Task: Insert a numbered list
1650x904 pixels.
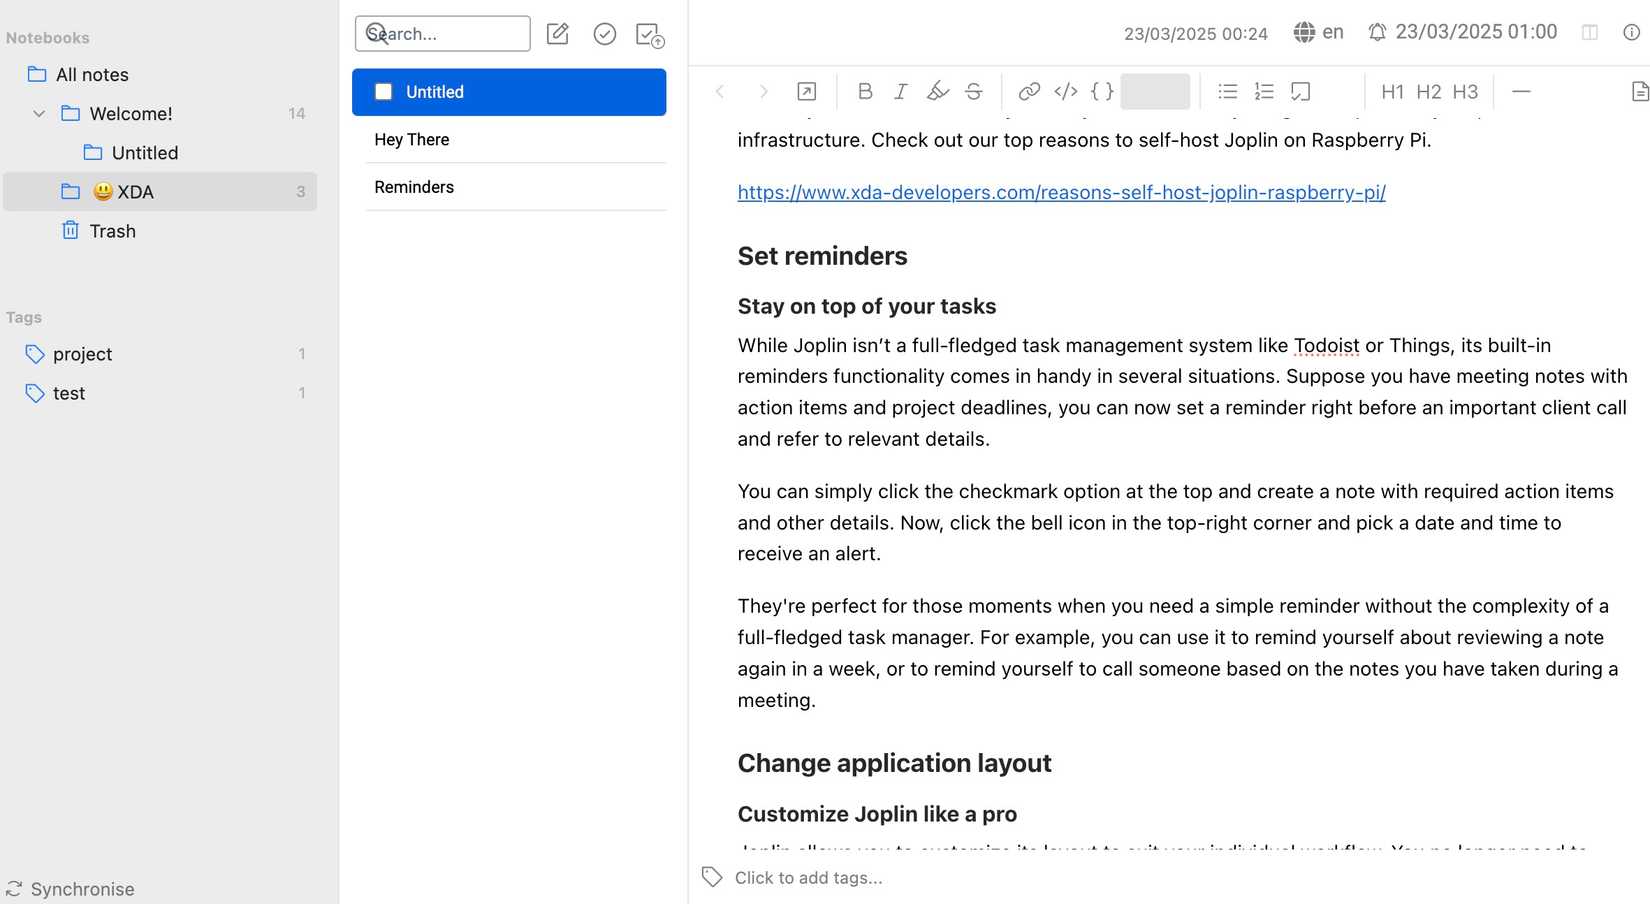Action: click(x=1263, y=91)
